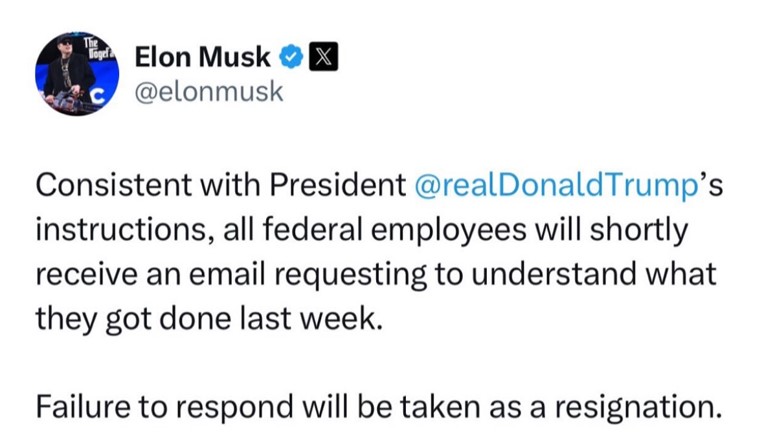775x446 pixels.
Task: Click the @elonmusk handle
Action: (209, 92)
